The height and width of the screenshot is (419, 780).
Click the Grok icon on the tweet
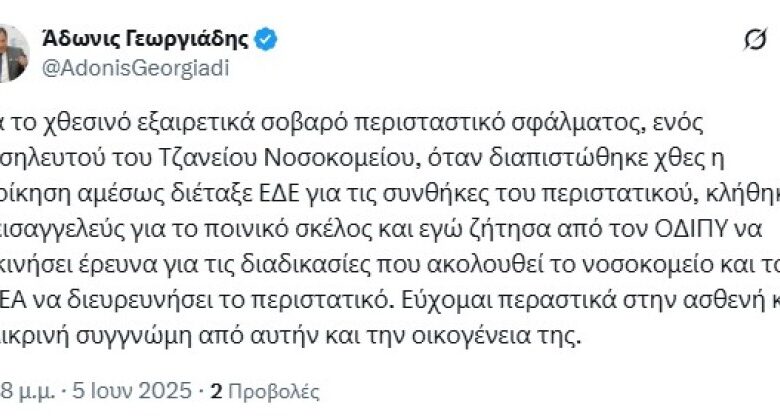point(757,40)
